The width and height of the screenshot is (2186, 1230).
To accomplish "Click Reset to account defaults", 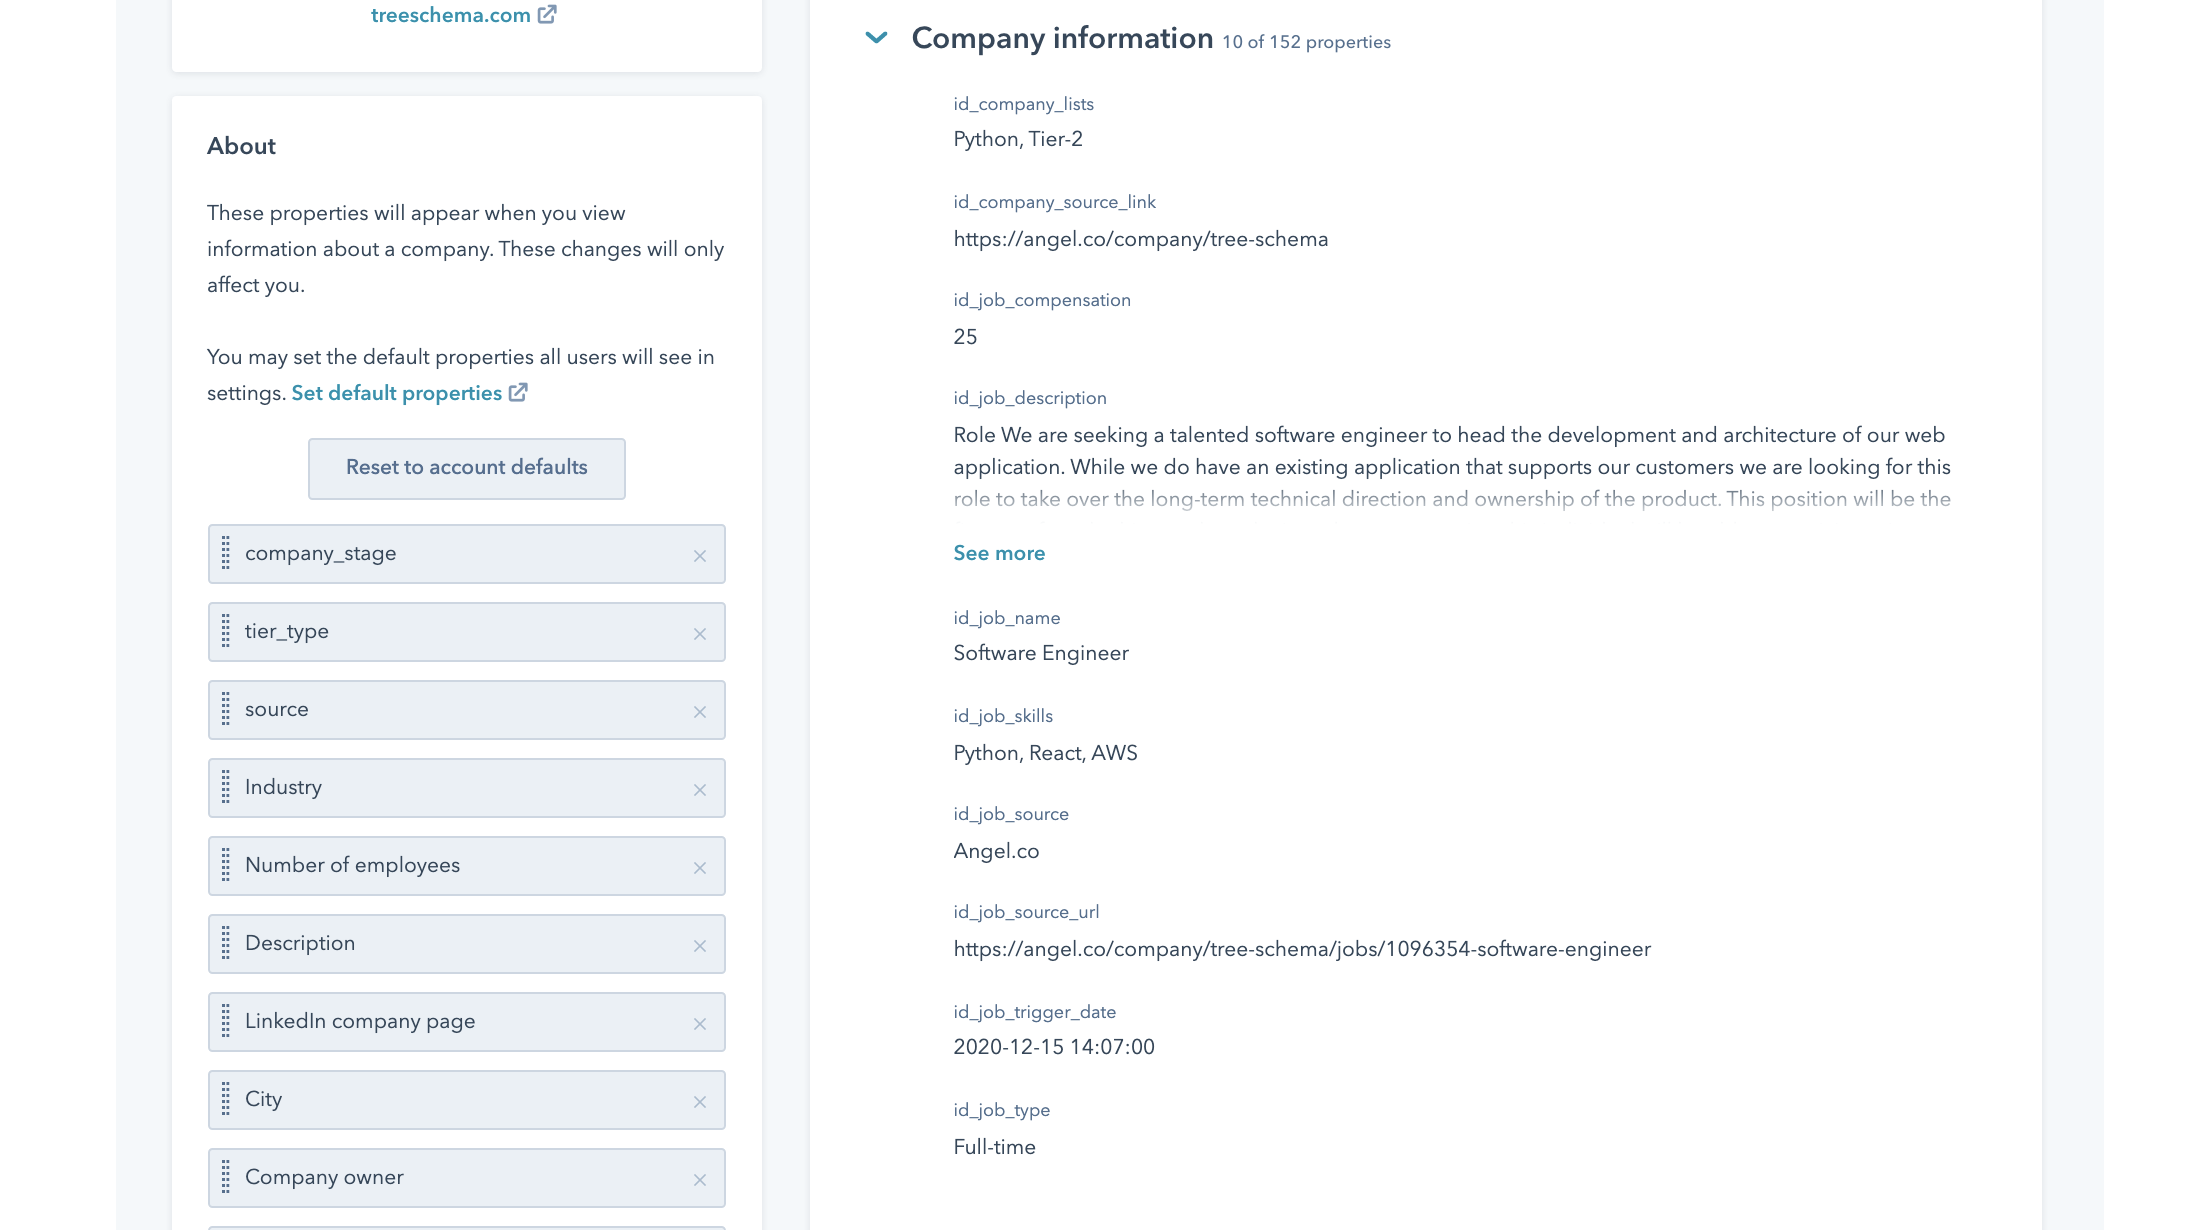I will (466, 467).
